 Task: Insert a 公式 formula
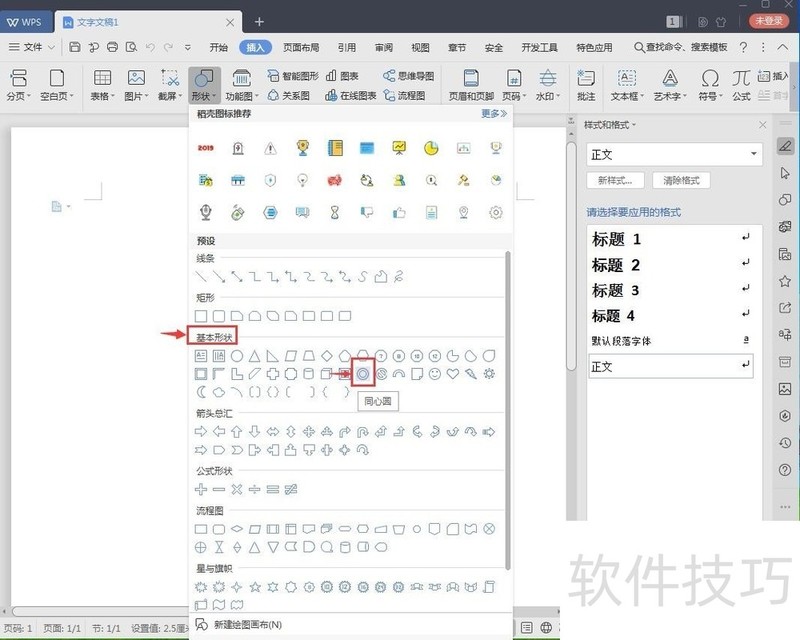(741, 85)
